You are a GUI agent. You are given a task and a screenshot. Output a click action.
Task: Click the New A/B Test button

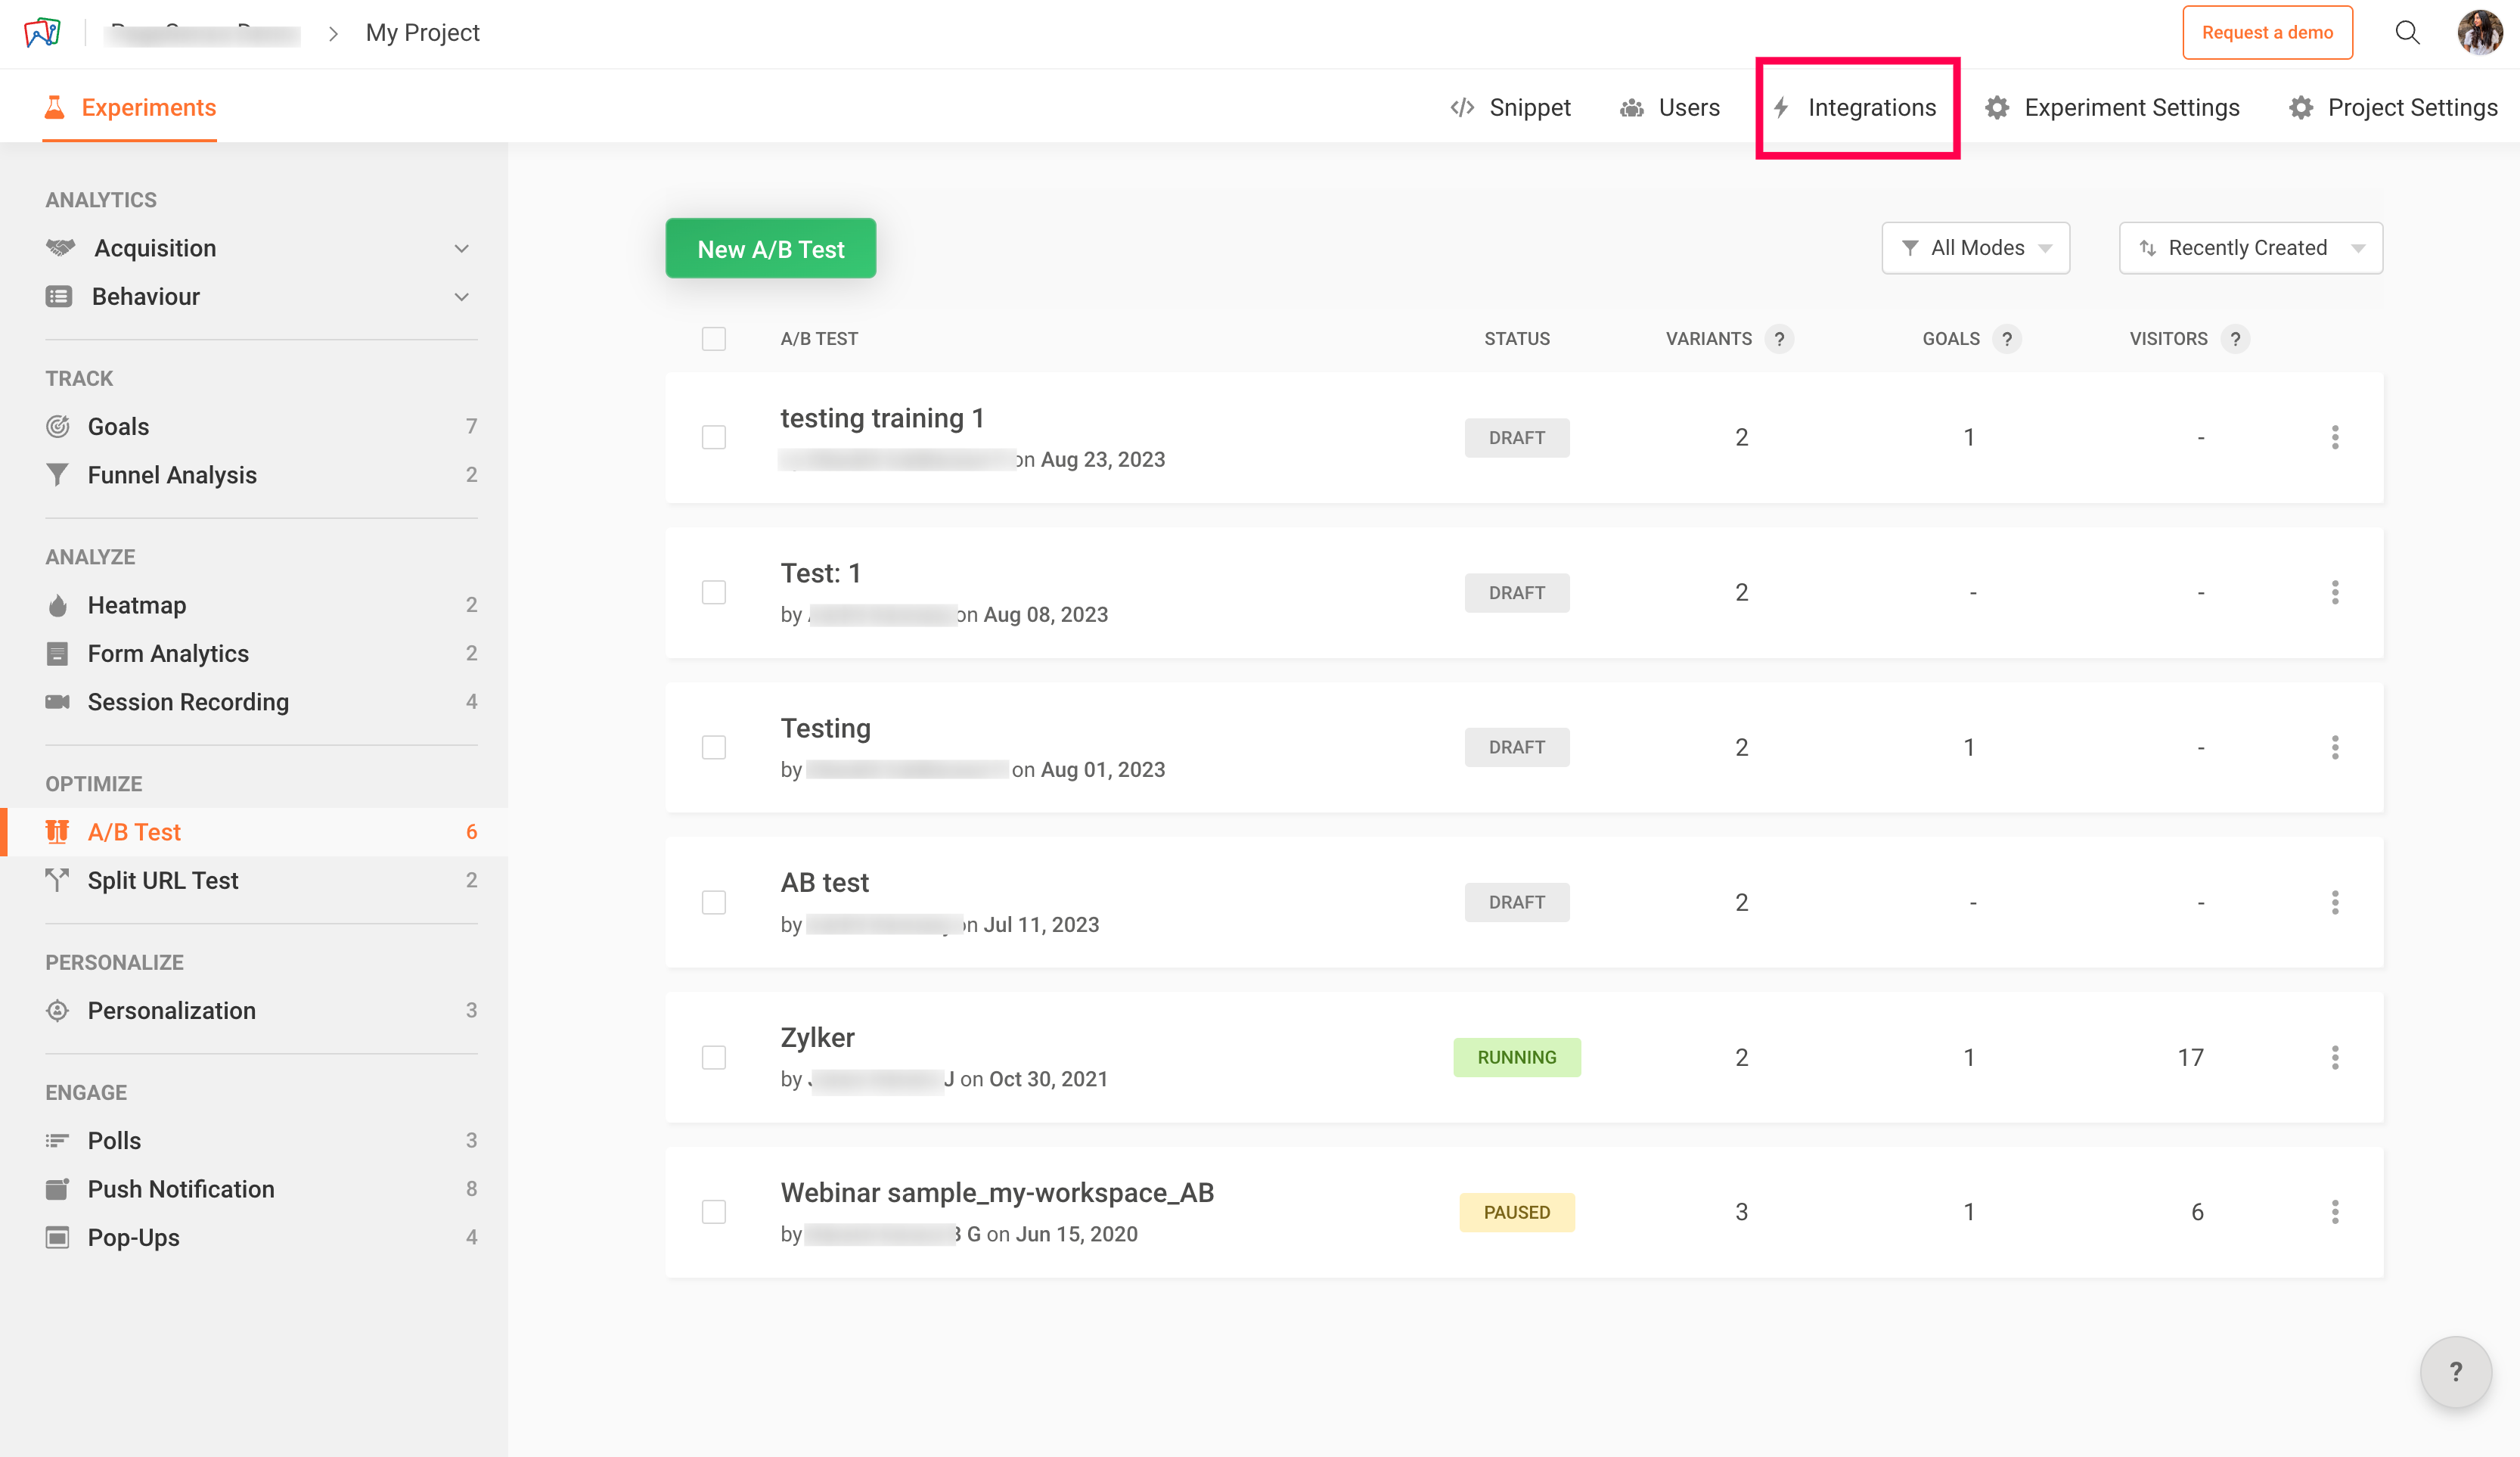770,249
